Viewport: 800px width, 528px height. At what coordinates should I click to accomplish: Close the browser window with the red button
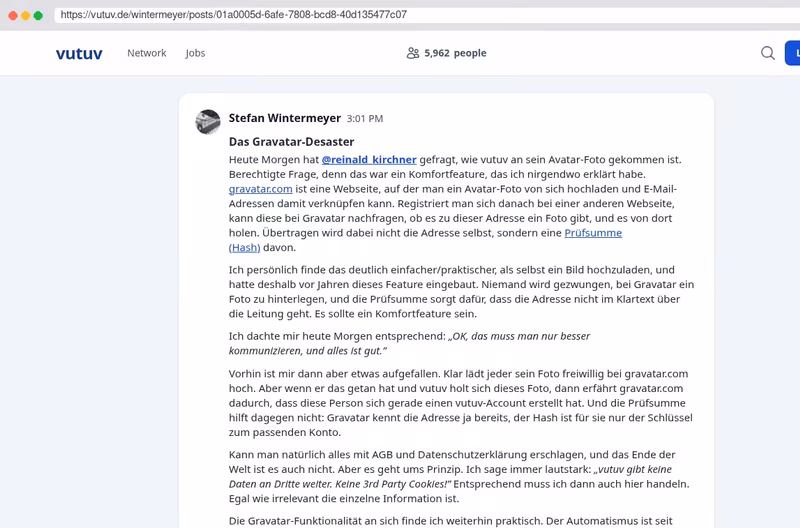point(13,15)
